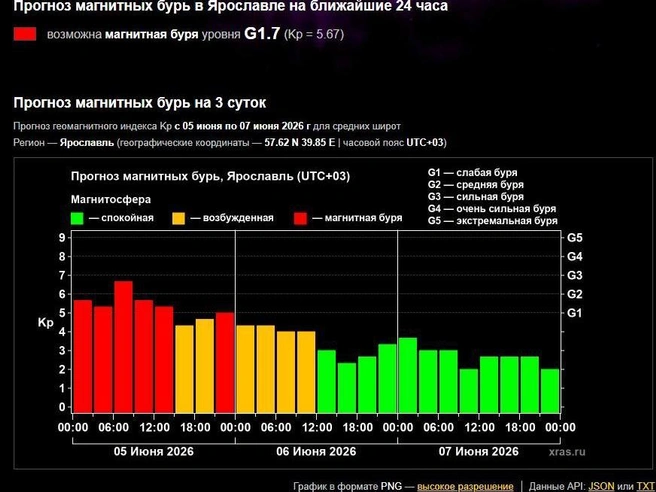656x492 pixels.
Task: Open the JSON API data link
Action: 601,487
